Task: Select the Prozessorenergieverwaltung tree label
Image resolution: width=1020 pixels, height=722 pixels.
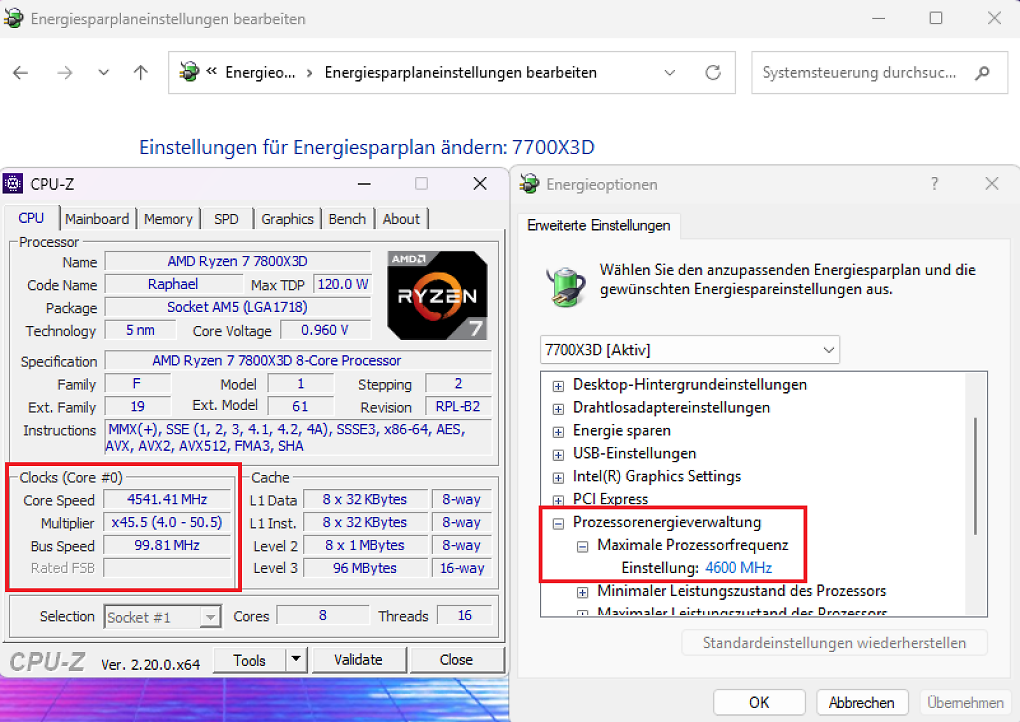Action: pyautogui.click(x=667, y=522)
